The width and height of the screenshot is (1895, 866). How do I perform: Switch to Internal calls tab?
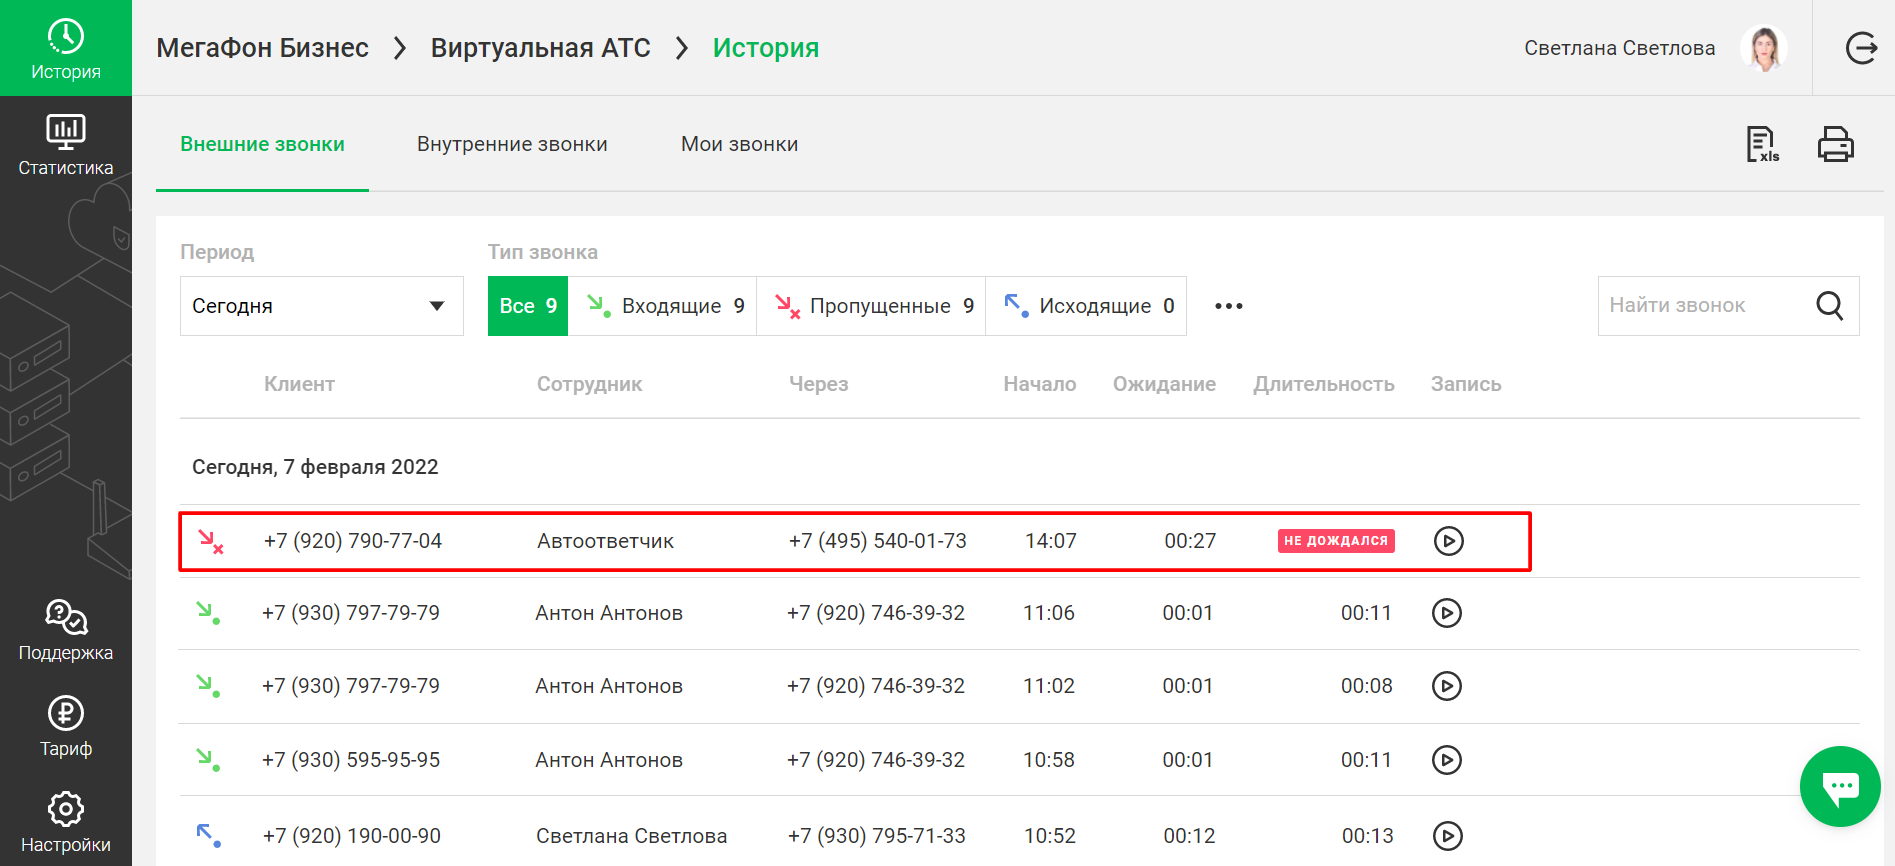click(x=512, y=144)
